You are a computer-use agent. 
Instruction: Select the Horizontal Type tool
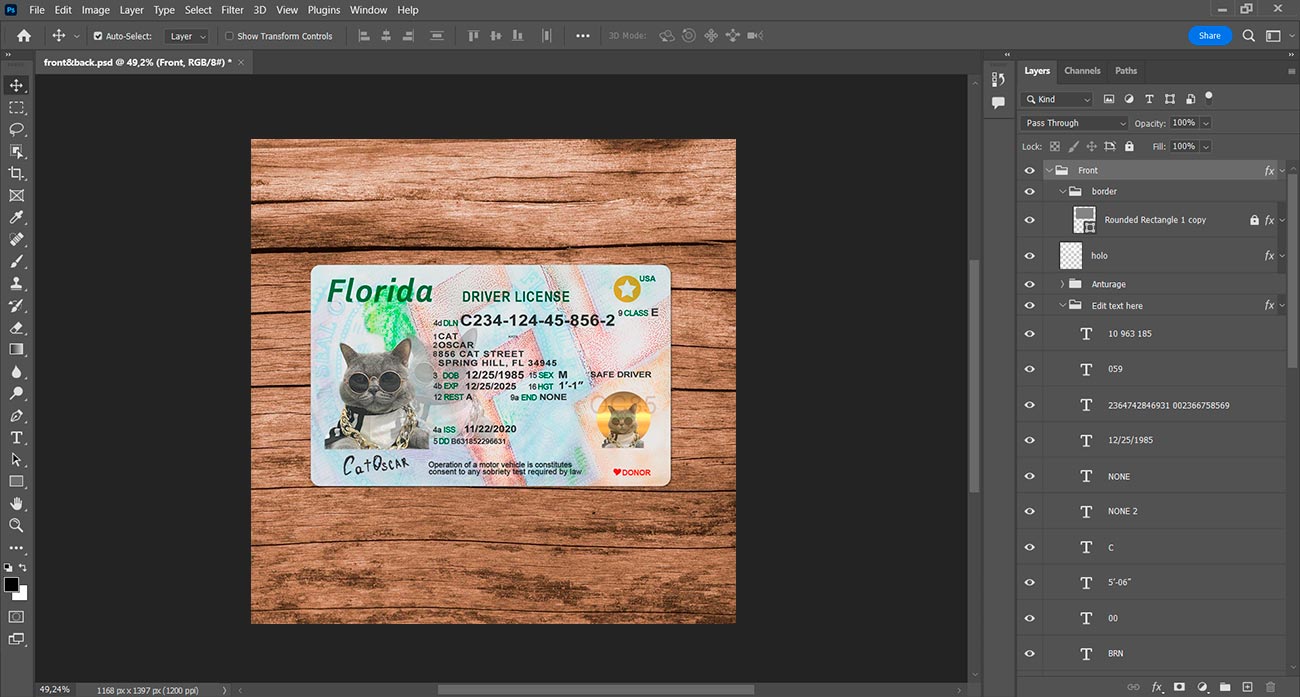point(16,437)
